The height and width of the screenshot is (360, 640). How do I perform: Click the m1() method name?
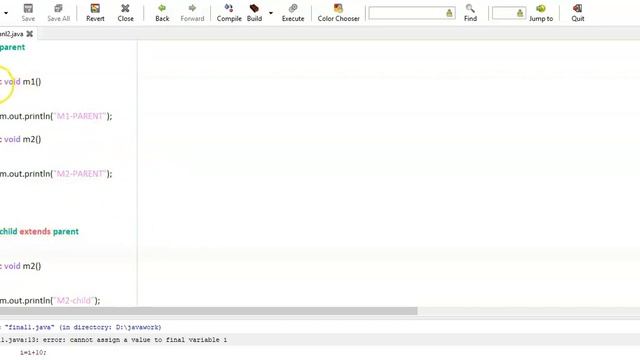32,82
